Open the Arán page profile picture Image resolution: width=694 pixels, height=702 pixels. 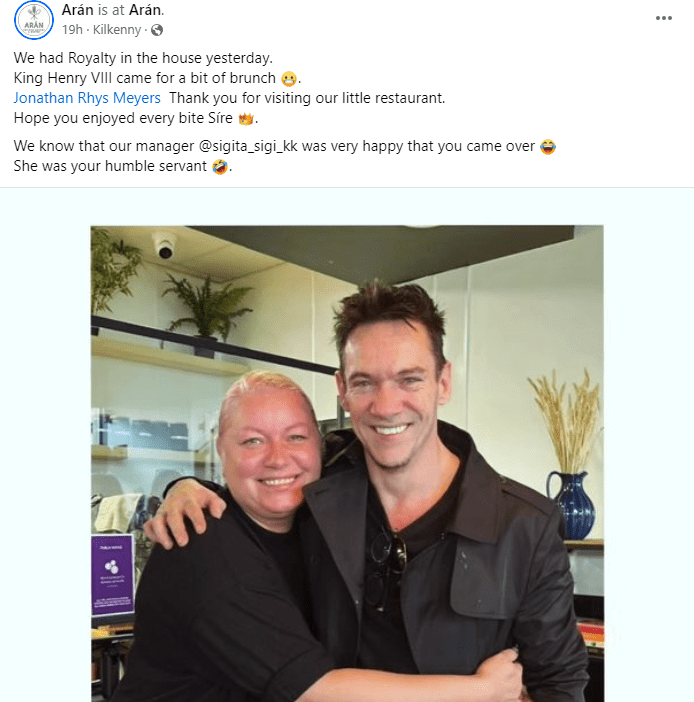pyautogui.click(x=34, y=20)
